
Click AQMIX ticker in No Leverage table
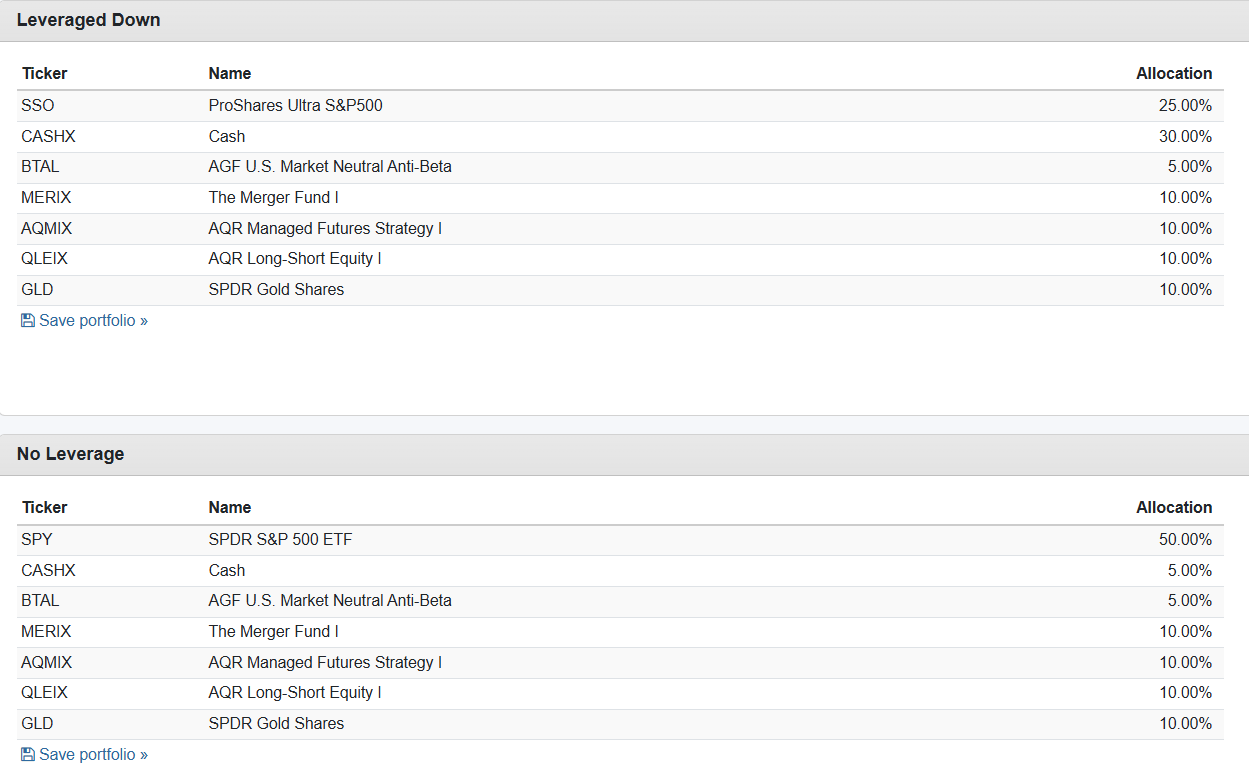tap(46, 662)
